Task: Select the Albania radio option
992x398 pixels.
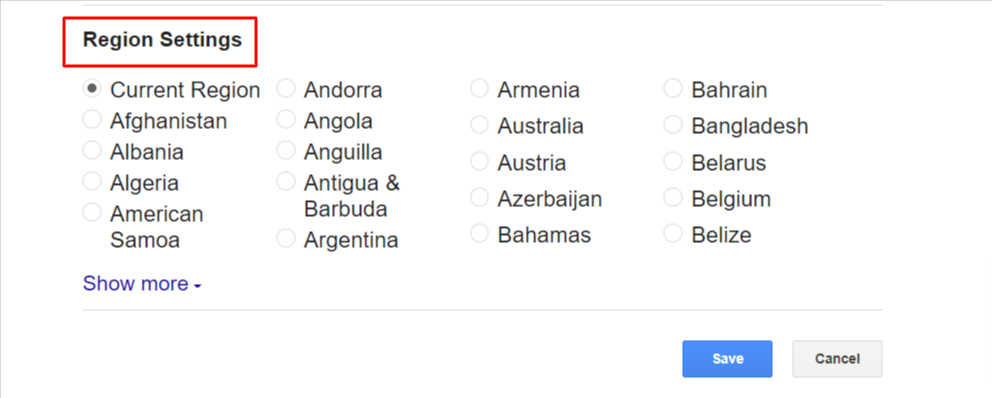Action: 92,151
